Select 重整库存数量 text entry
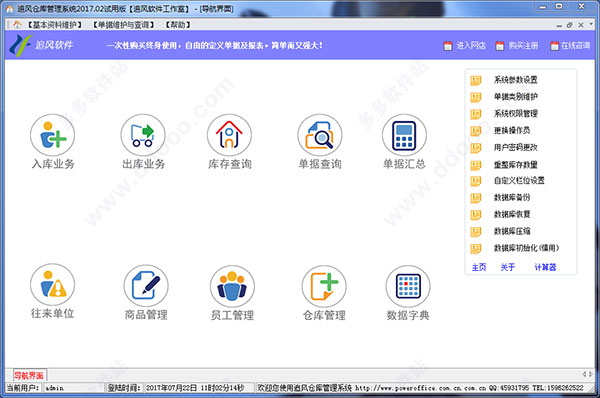 click(515, 165)
